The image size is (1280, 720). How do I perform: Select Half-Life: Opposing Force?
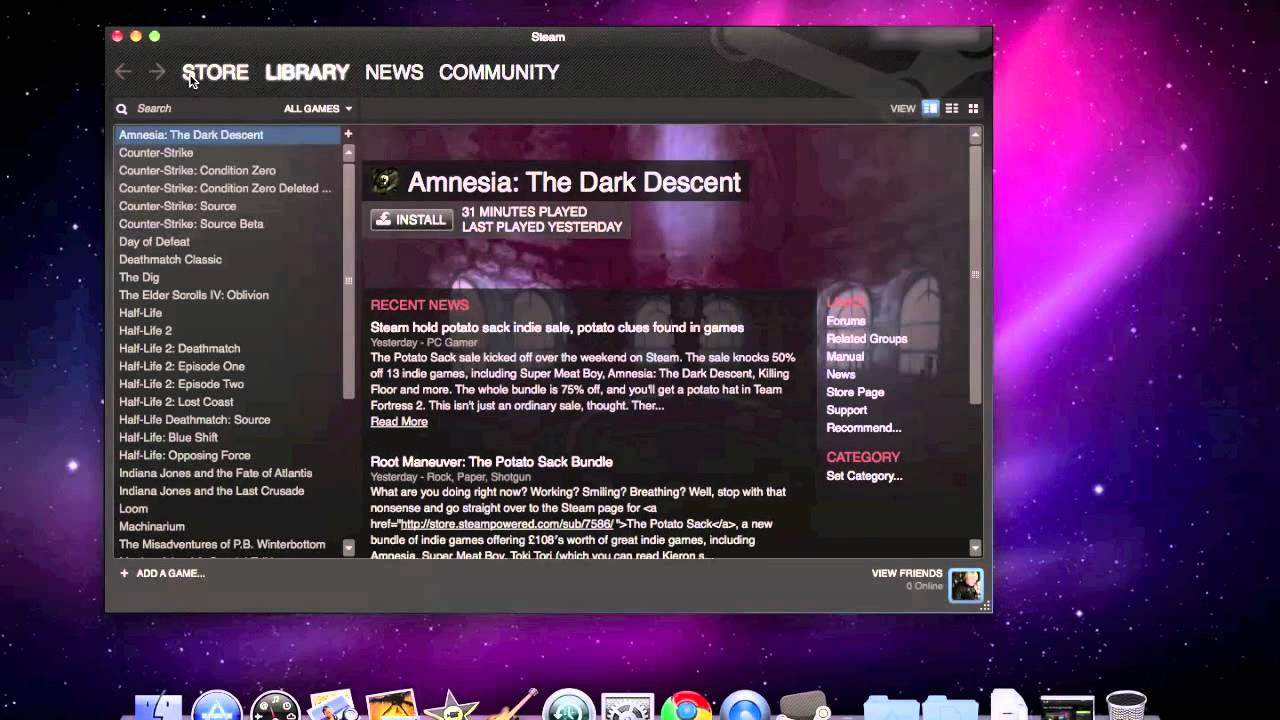point(228,456)
